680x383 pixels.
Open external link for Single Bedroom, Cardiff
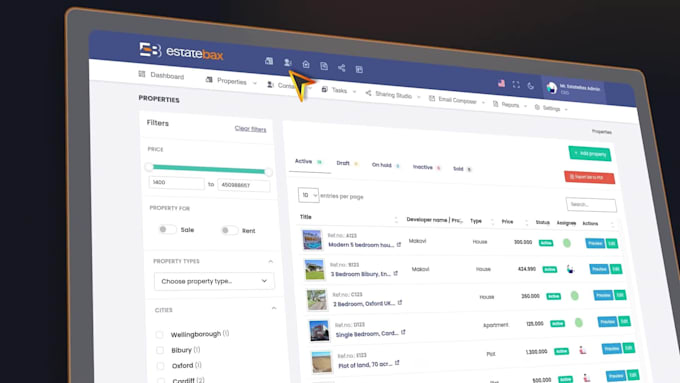[x=403, y=332]
